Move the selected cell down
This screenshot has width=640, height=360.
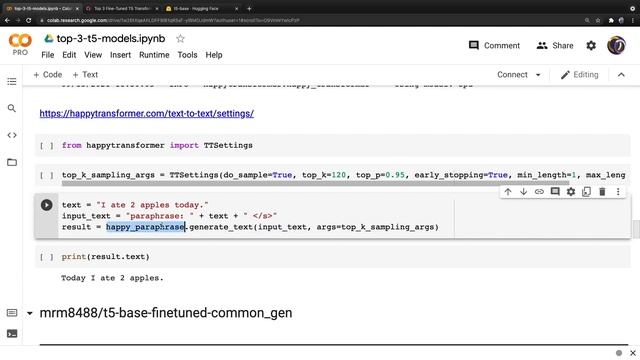523,191
